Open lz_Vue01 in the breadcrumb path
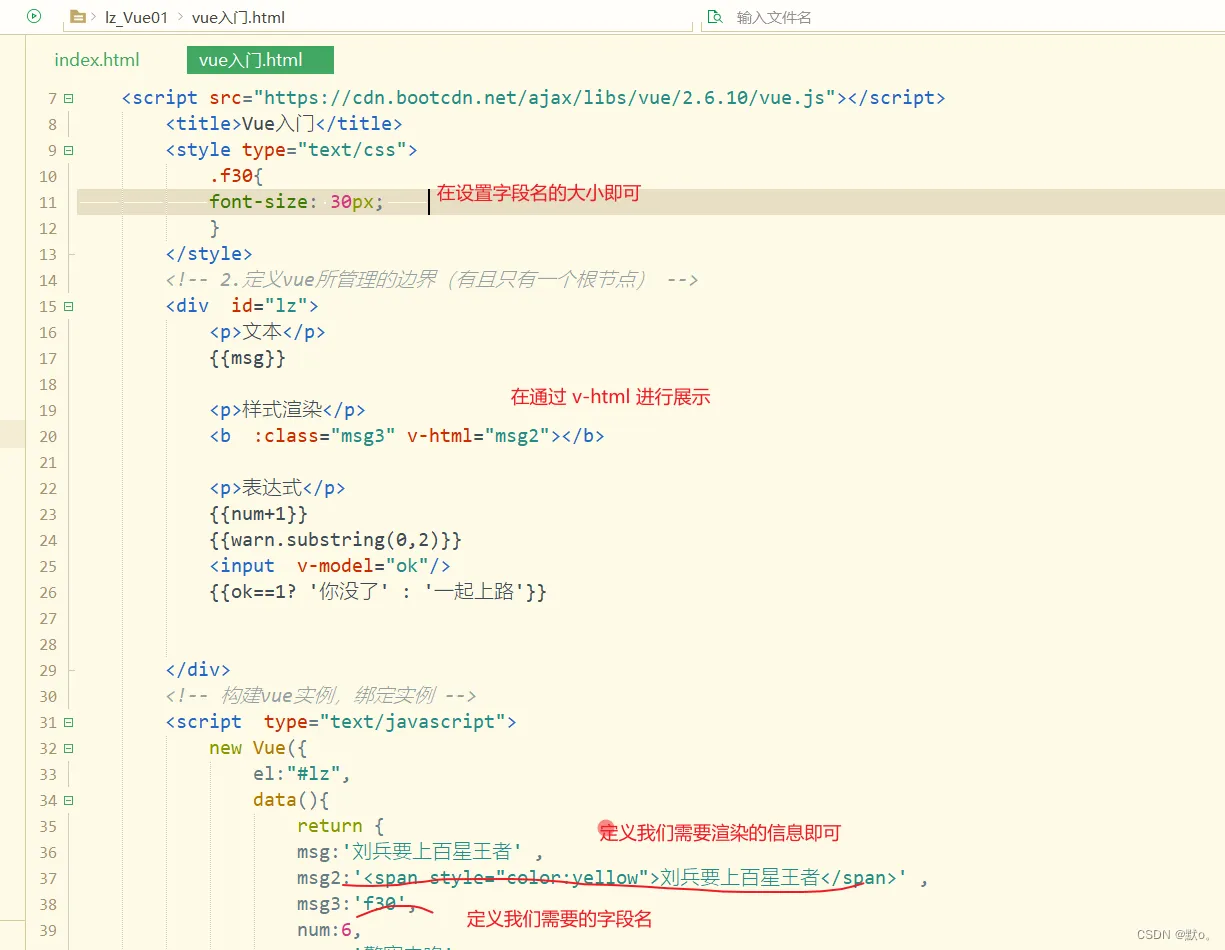The height and width of the screenshot is (950, 1225). (x=136, y=17)
